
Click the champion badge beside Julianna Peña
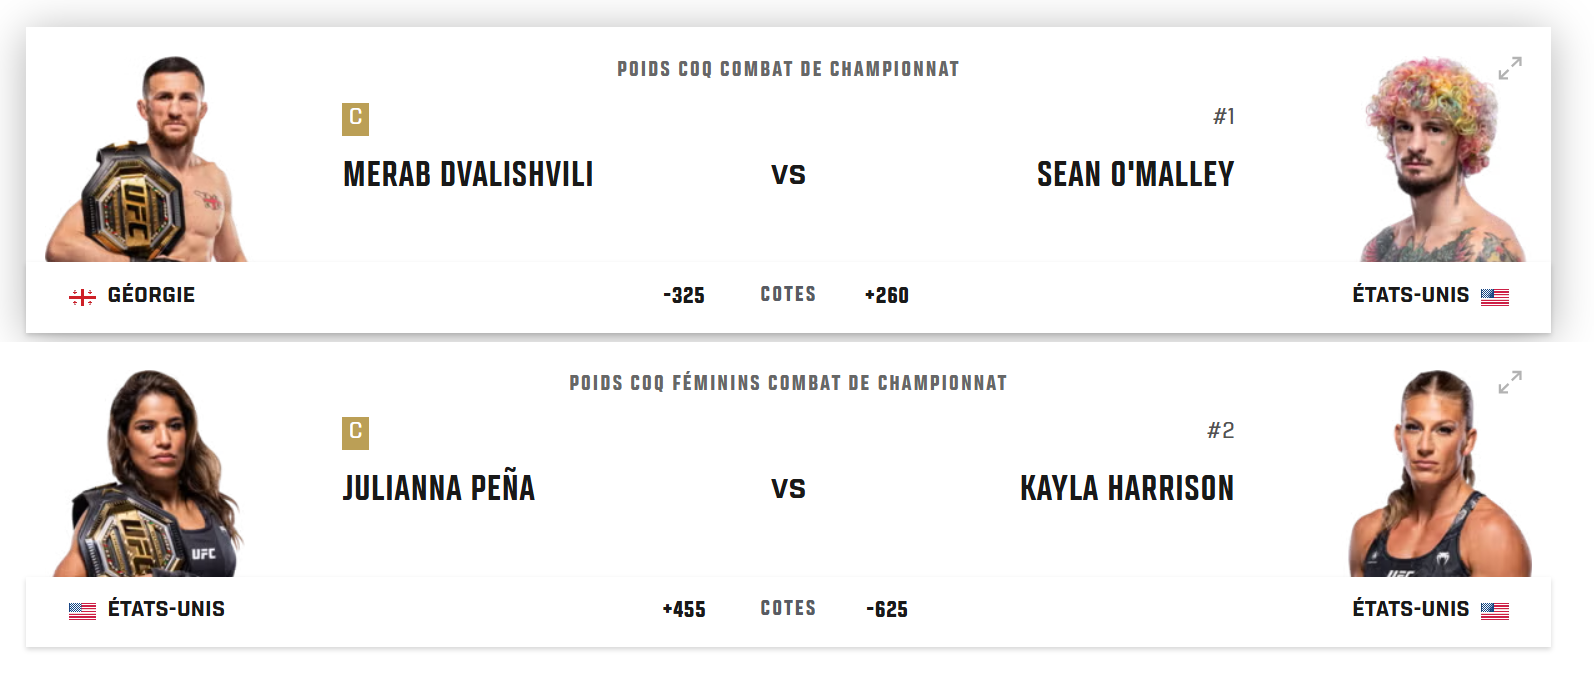click(355, 433)
